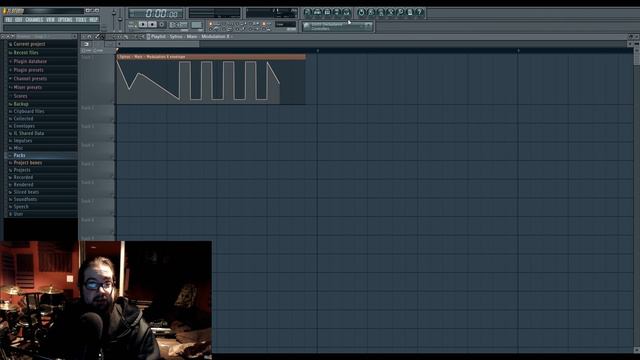Open the IL Shared Data folder

point(41,133)
